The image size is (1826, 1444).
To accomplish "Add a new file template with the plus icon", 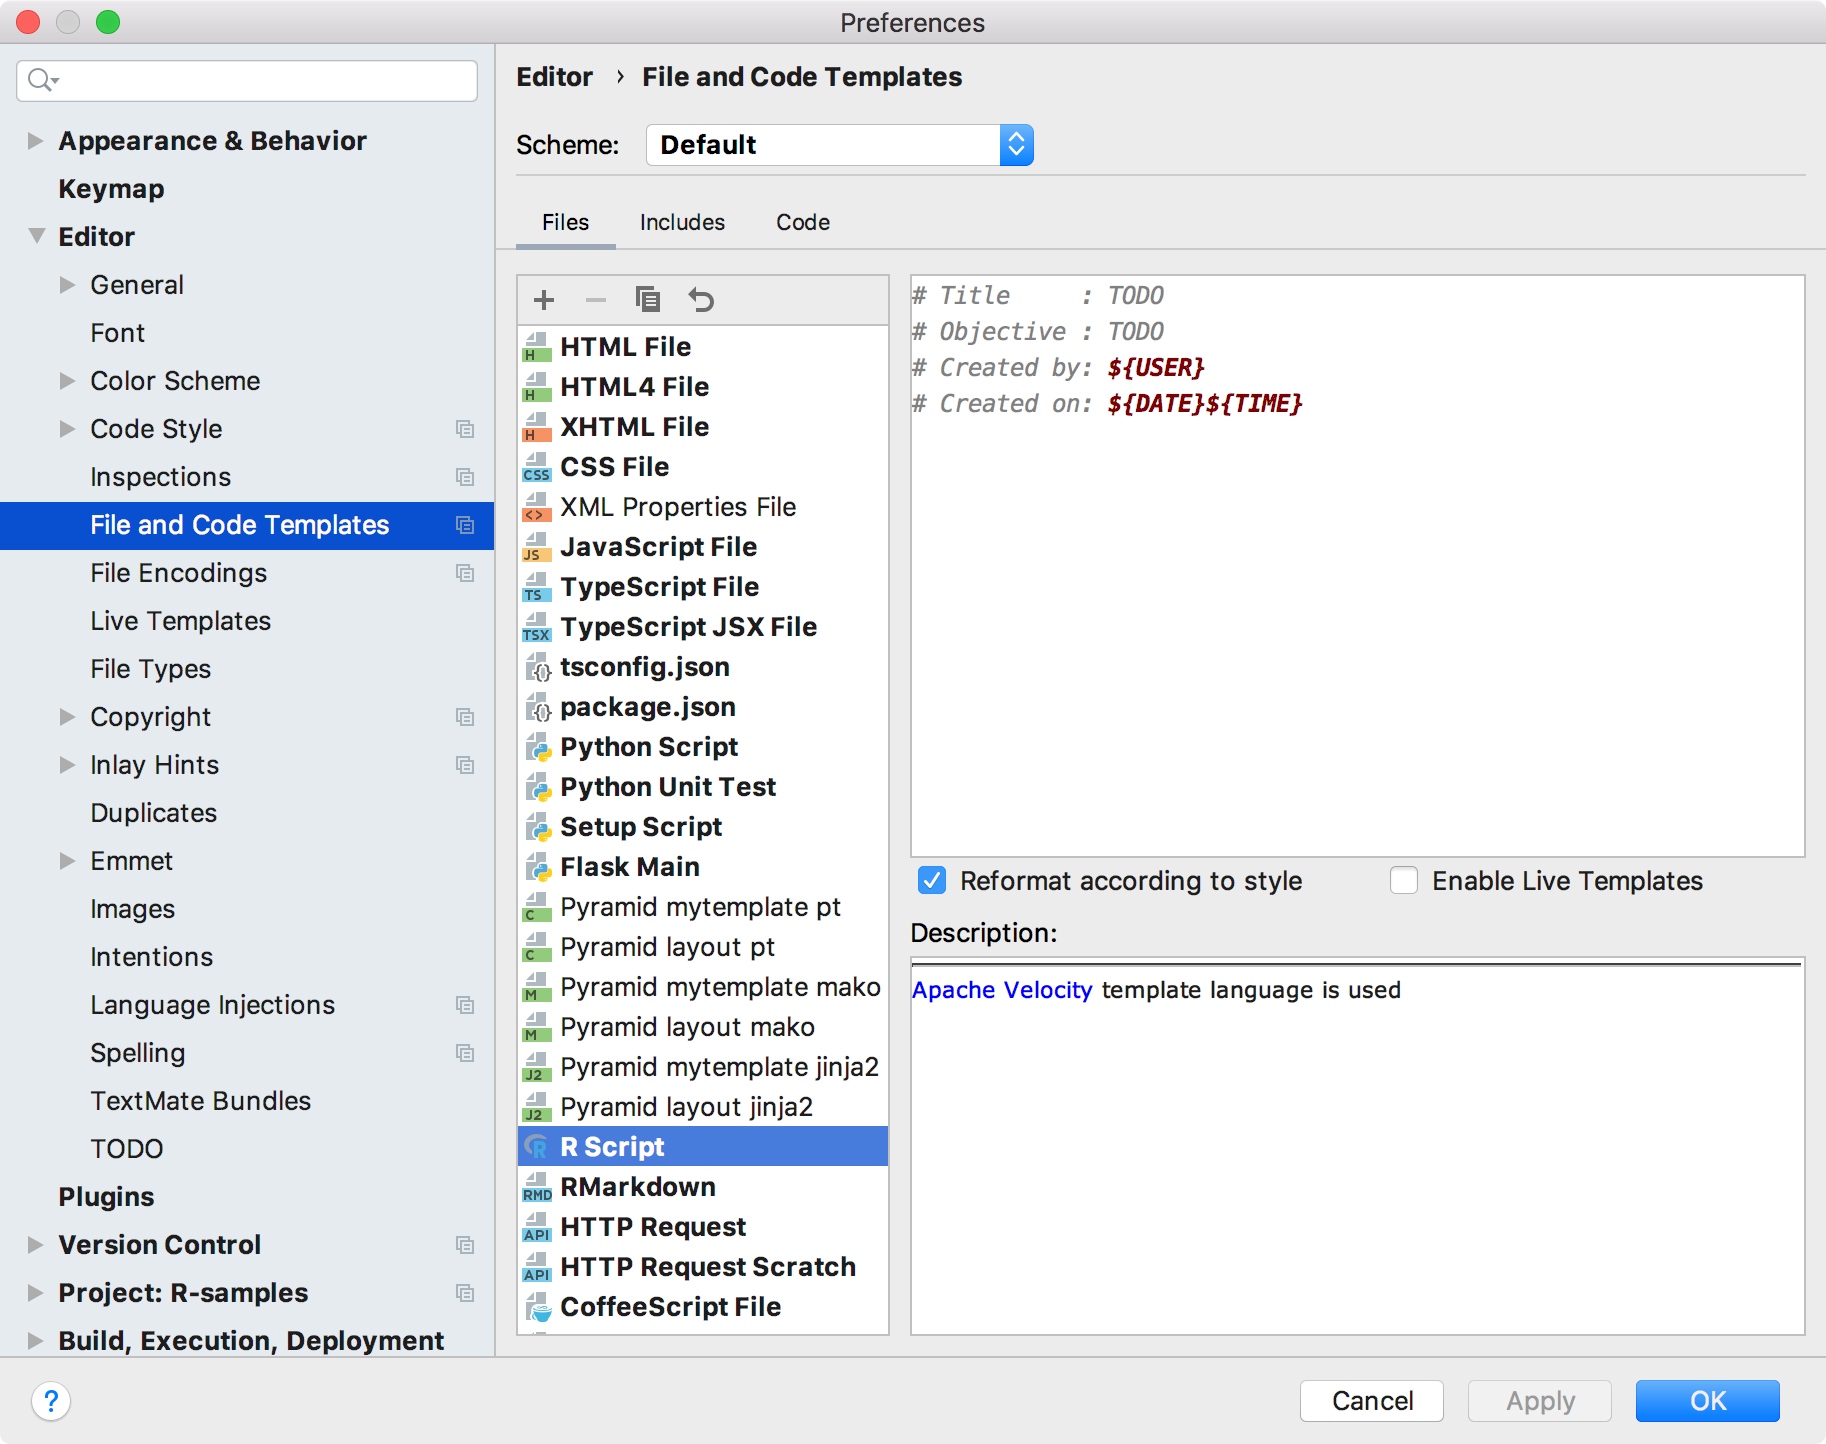I will (x=543, y=299).
